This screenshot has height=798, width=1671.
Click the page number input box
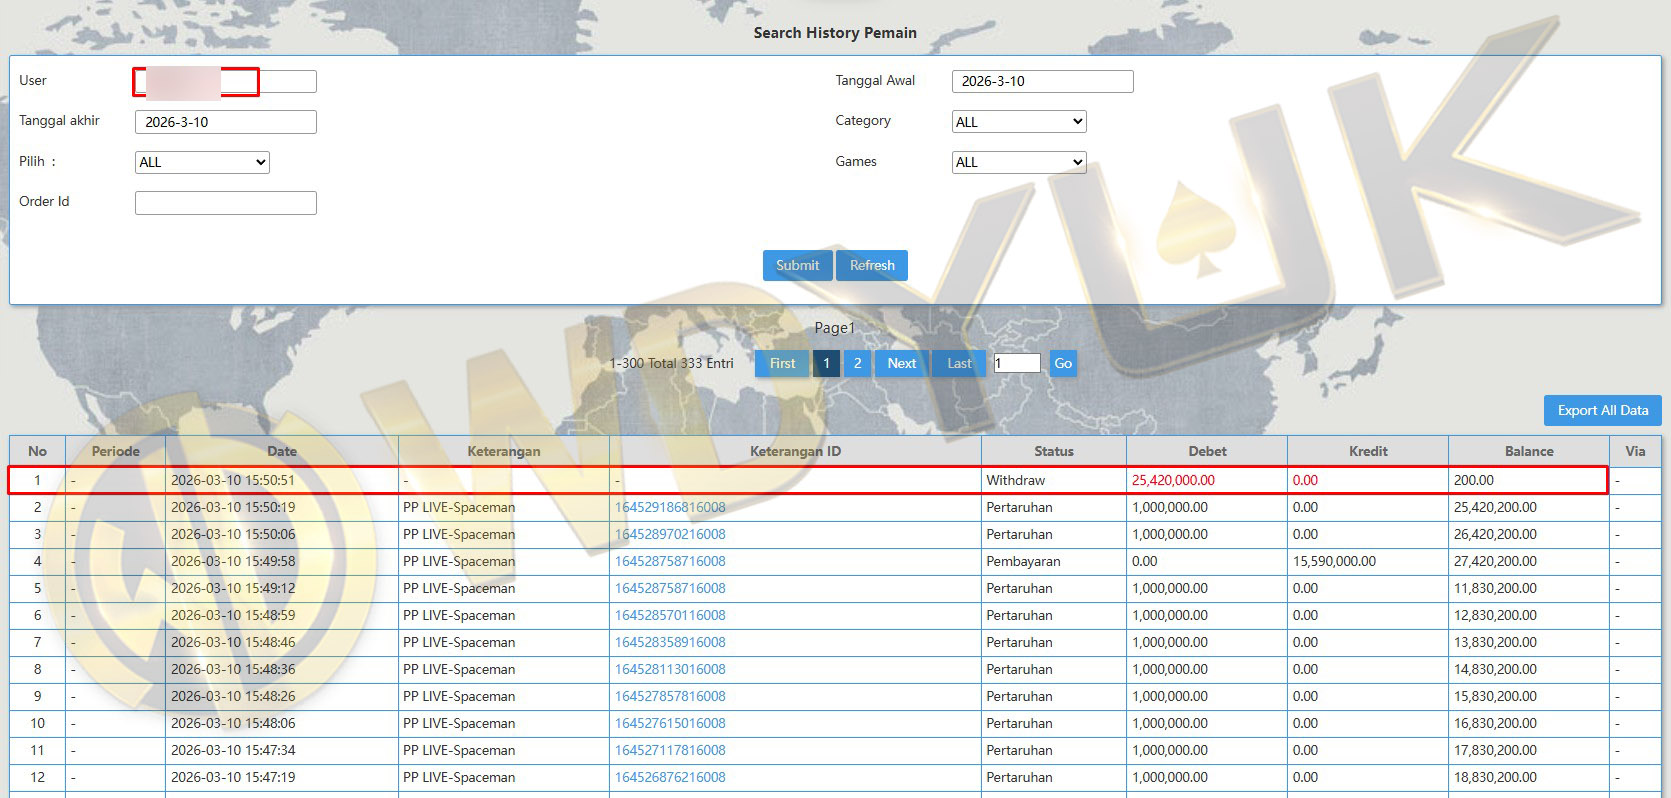click(x=1016, y=363)
